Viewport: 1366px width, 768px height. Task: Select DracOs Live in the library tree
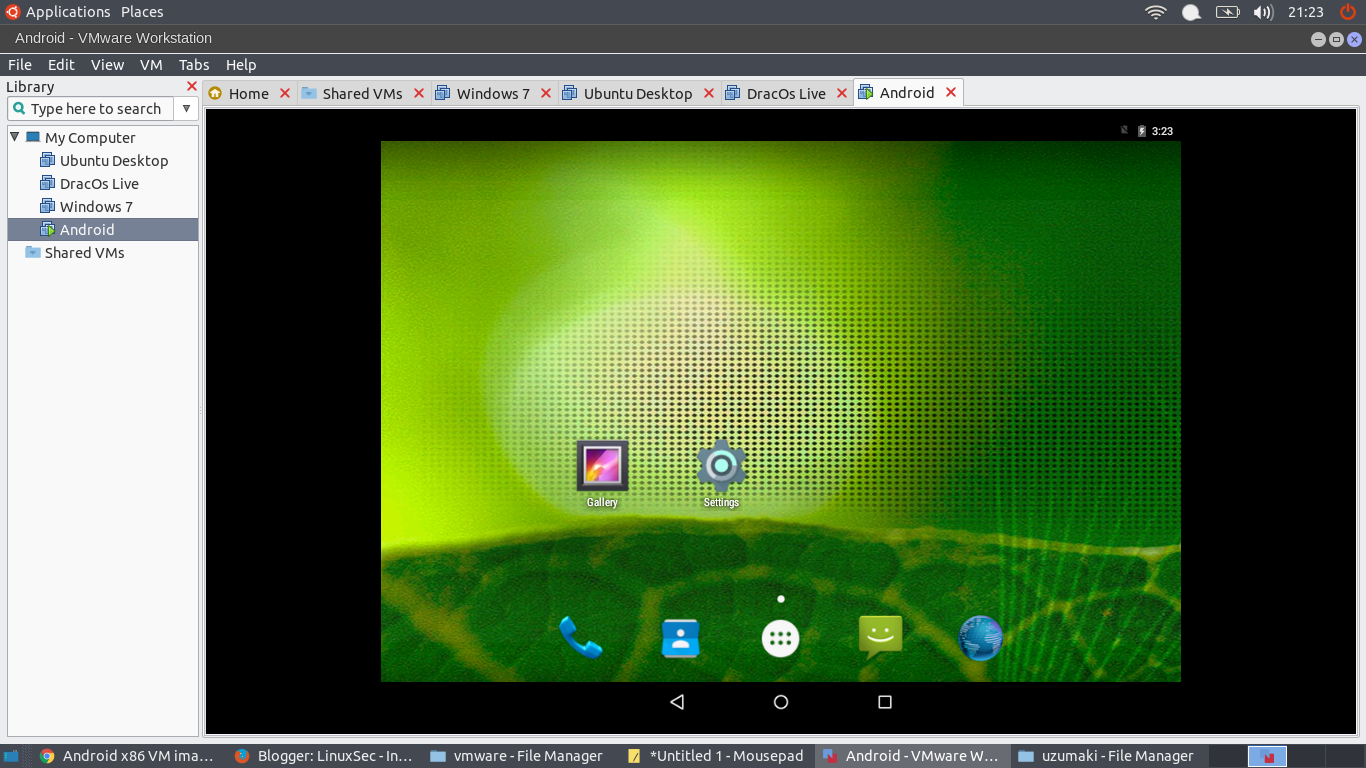[x=89, y=183]
